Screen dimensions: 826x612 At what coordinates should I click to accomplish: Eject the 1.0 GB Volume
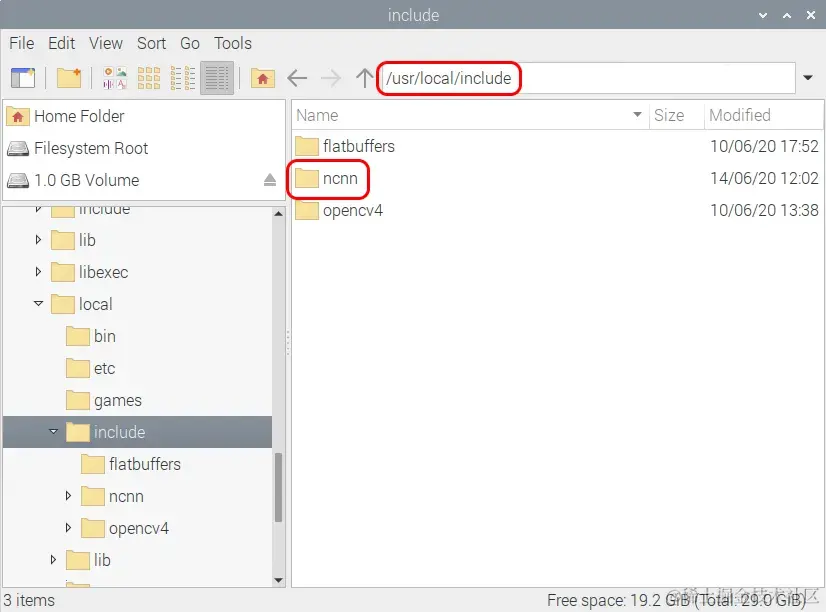270,180
